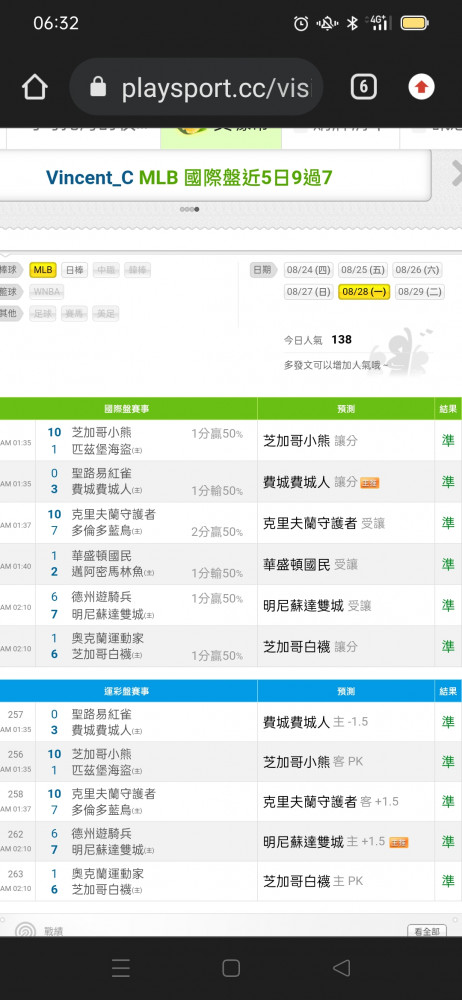Click 芝加哥小熊 讓分 prediction in first row
The width and height of the screenshot is (462, 1000).
click(x=310, y=441)
